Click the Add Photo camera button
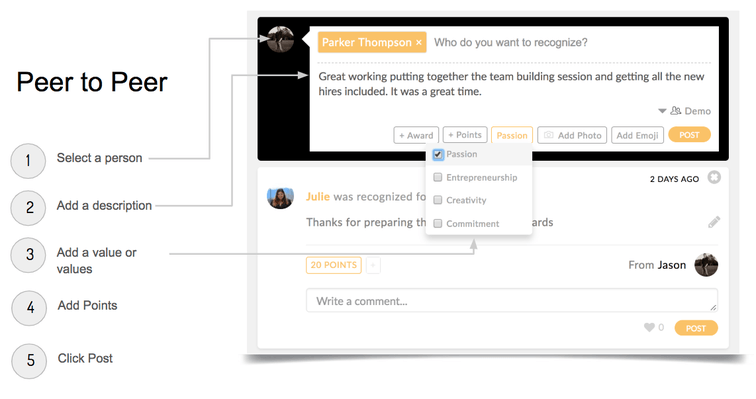 pos(572,135)
